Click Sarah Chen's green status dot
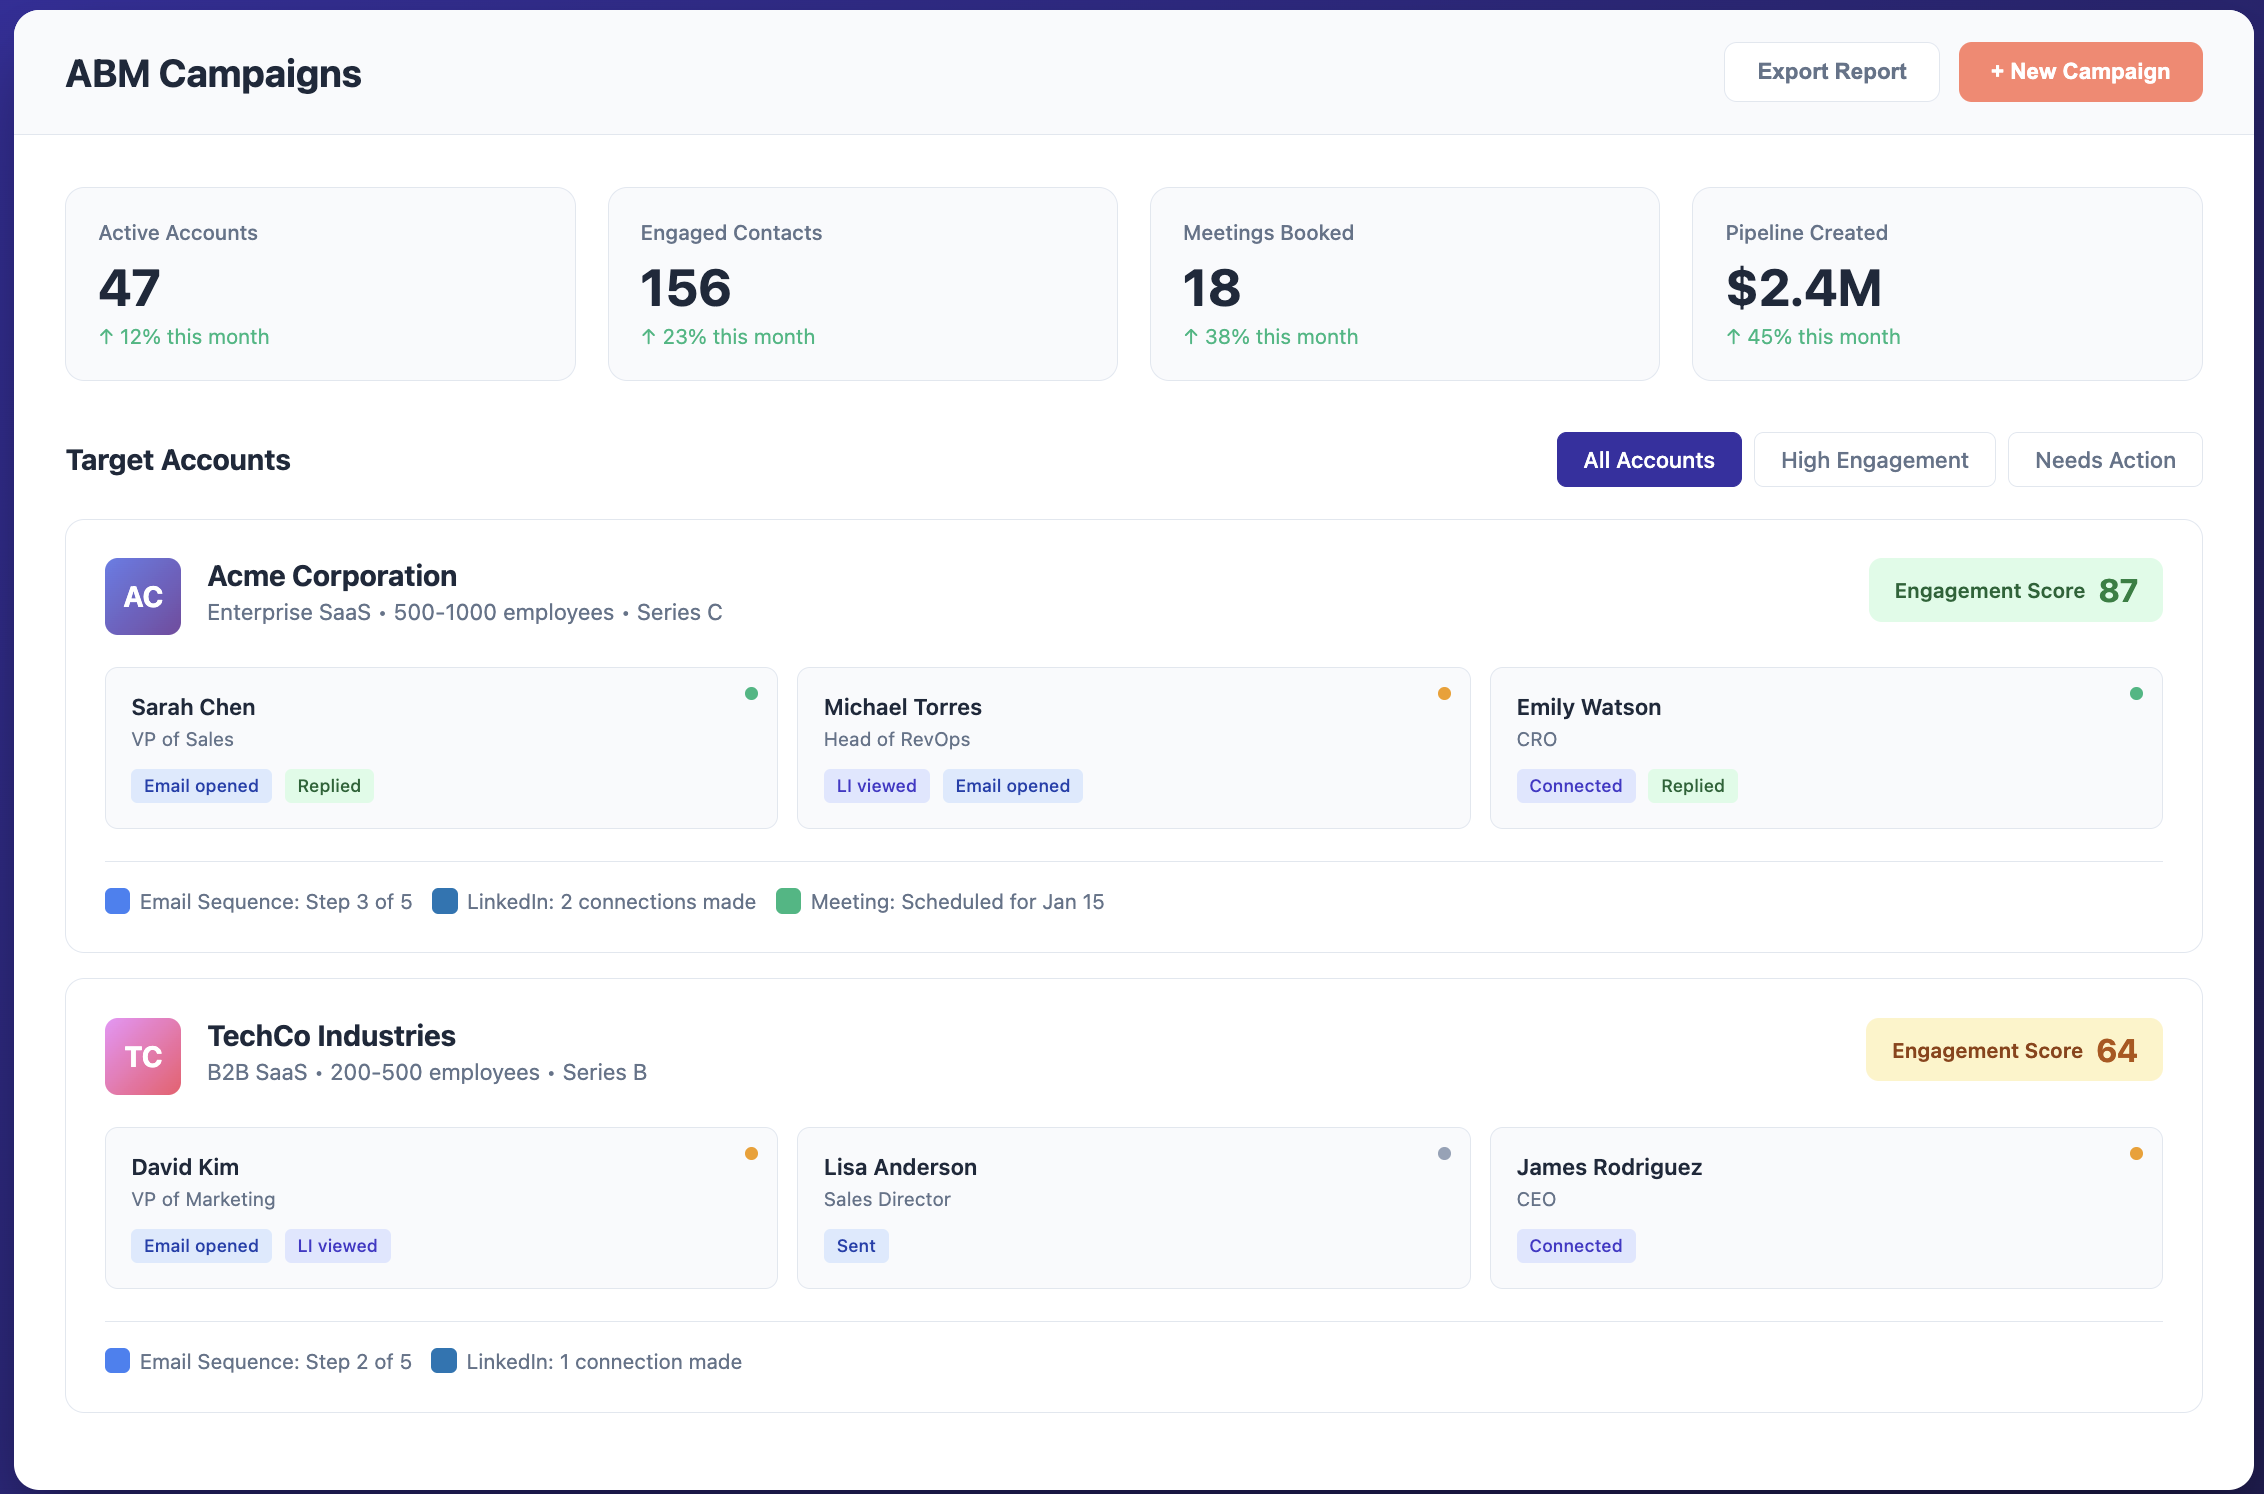This screenshot has height=1494, width=2264. coord(751,693)
